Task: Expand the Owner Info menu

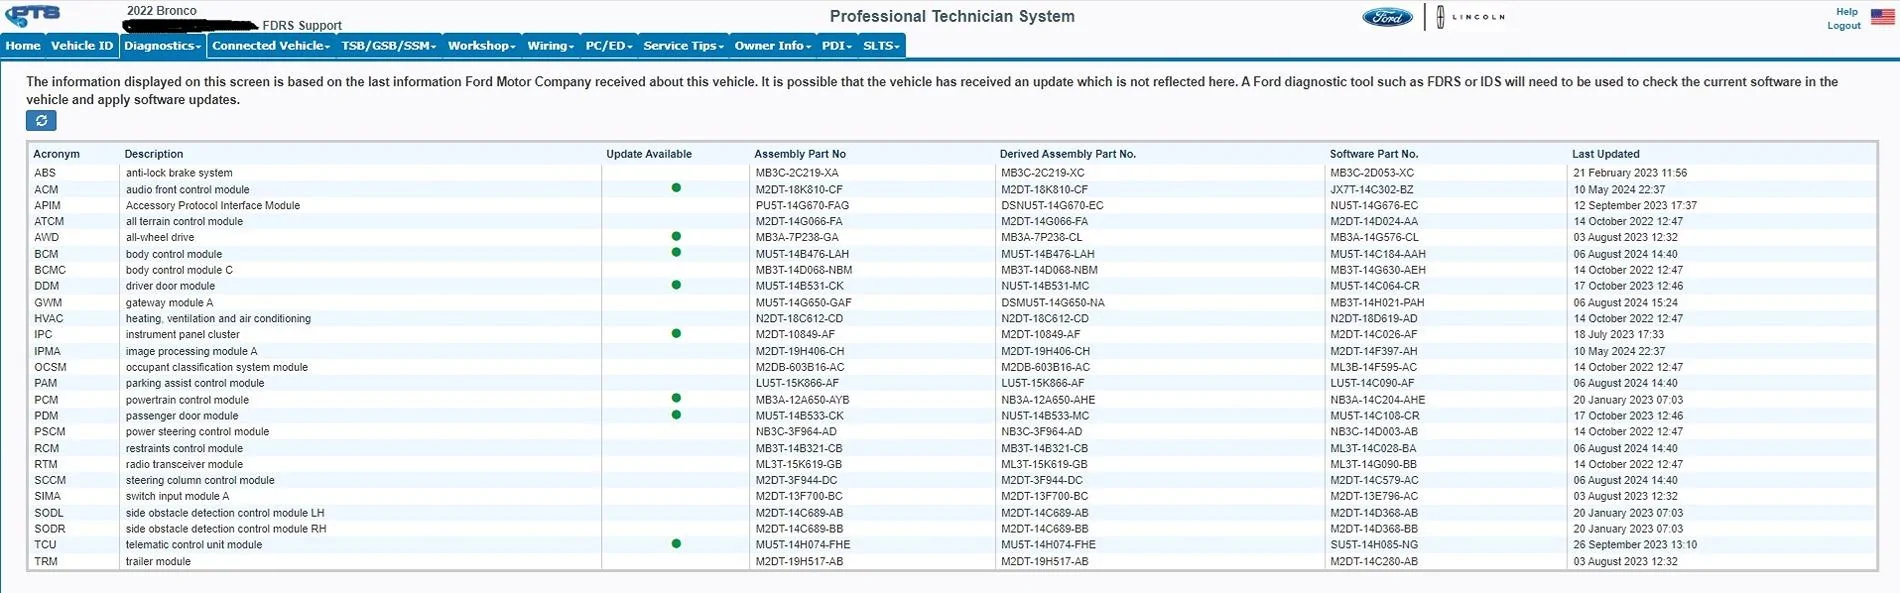Action: point(773,46)
